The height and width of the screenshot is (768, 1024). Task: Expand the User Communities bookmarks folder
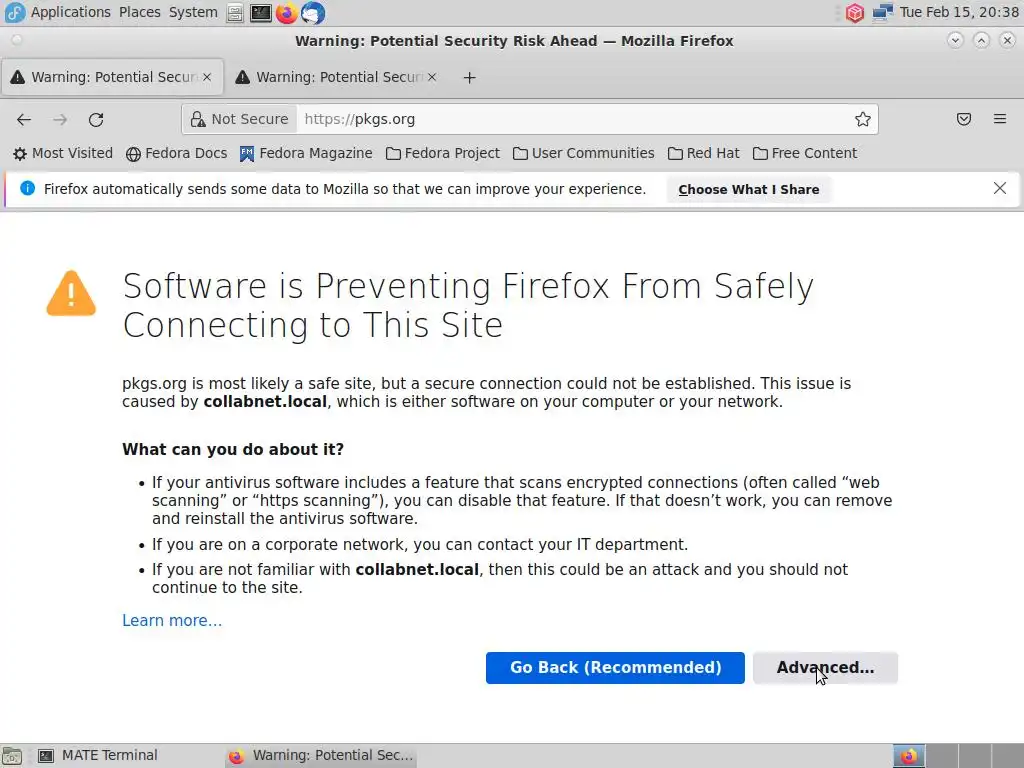click(584, 153)
